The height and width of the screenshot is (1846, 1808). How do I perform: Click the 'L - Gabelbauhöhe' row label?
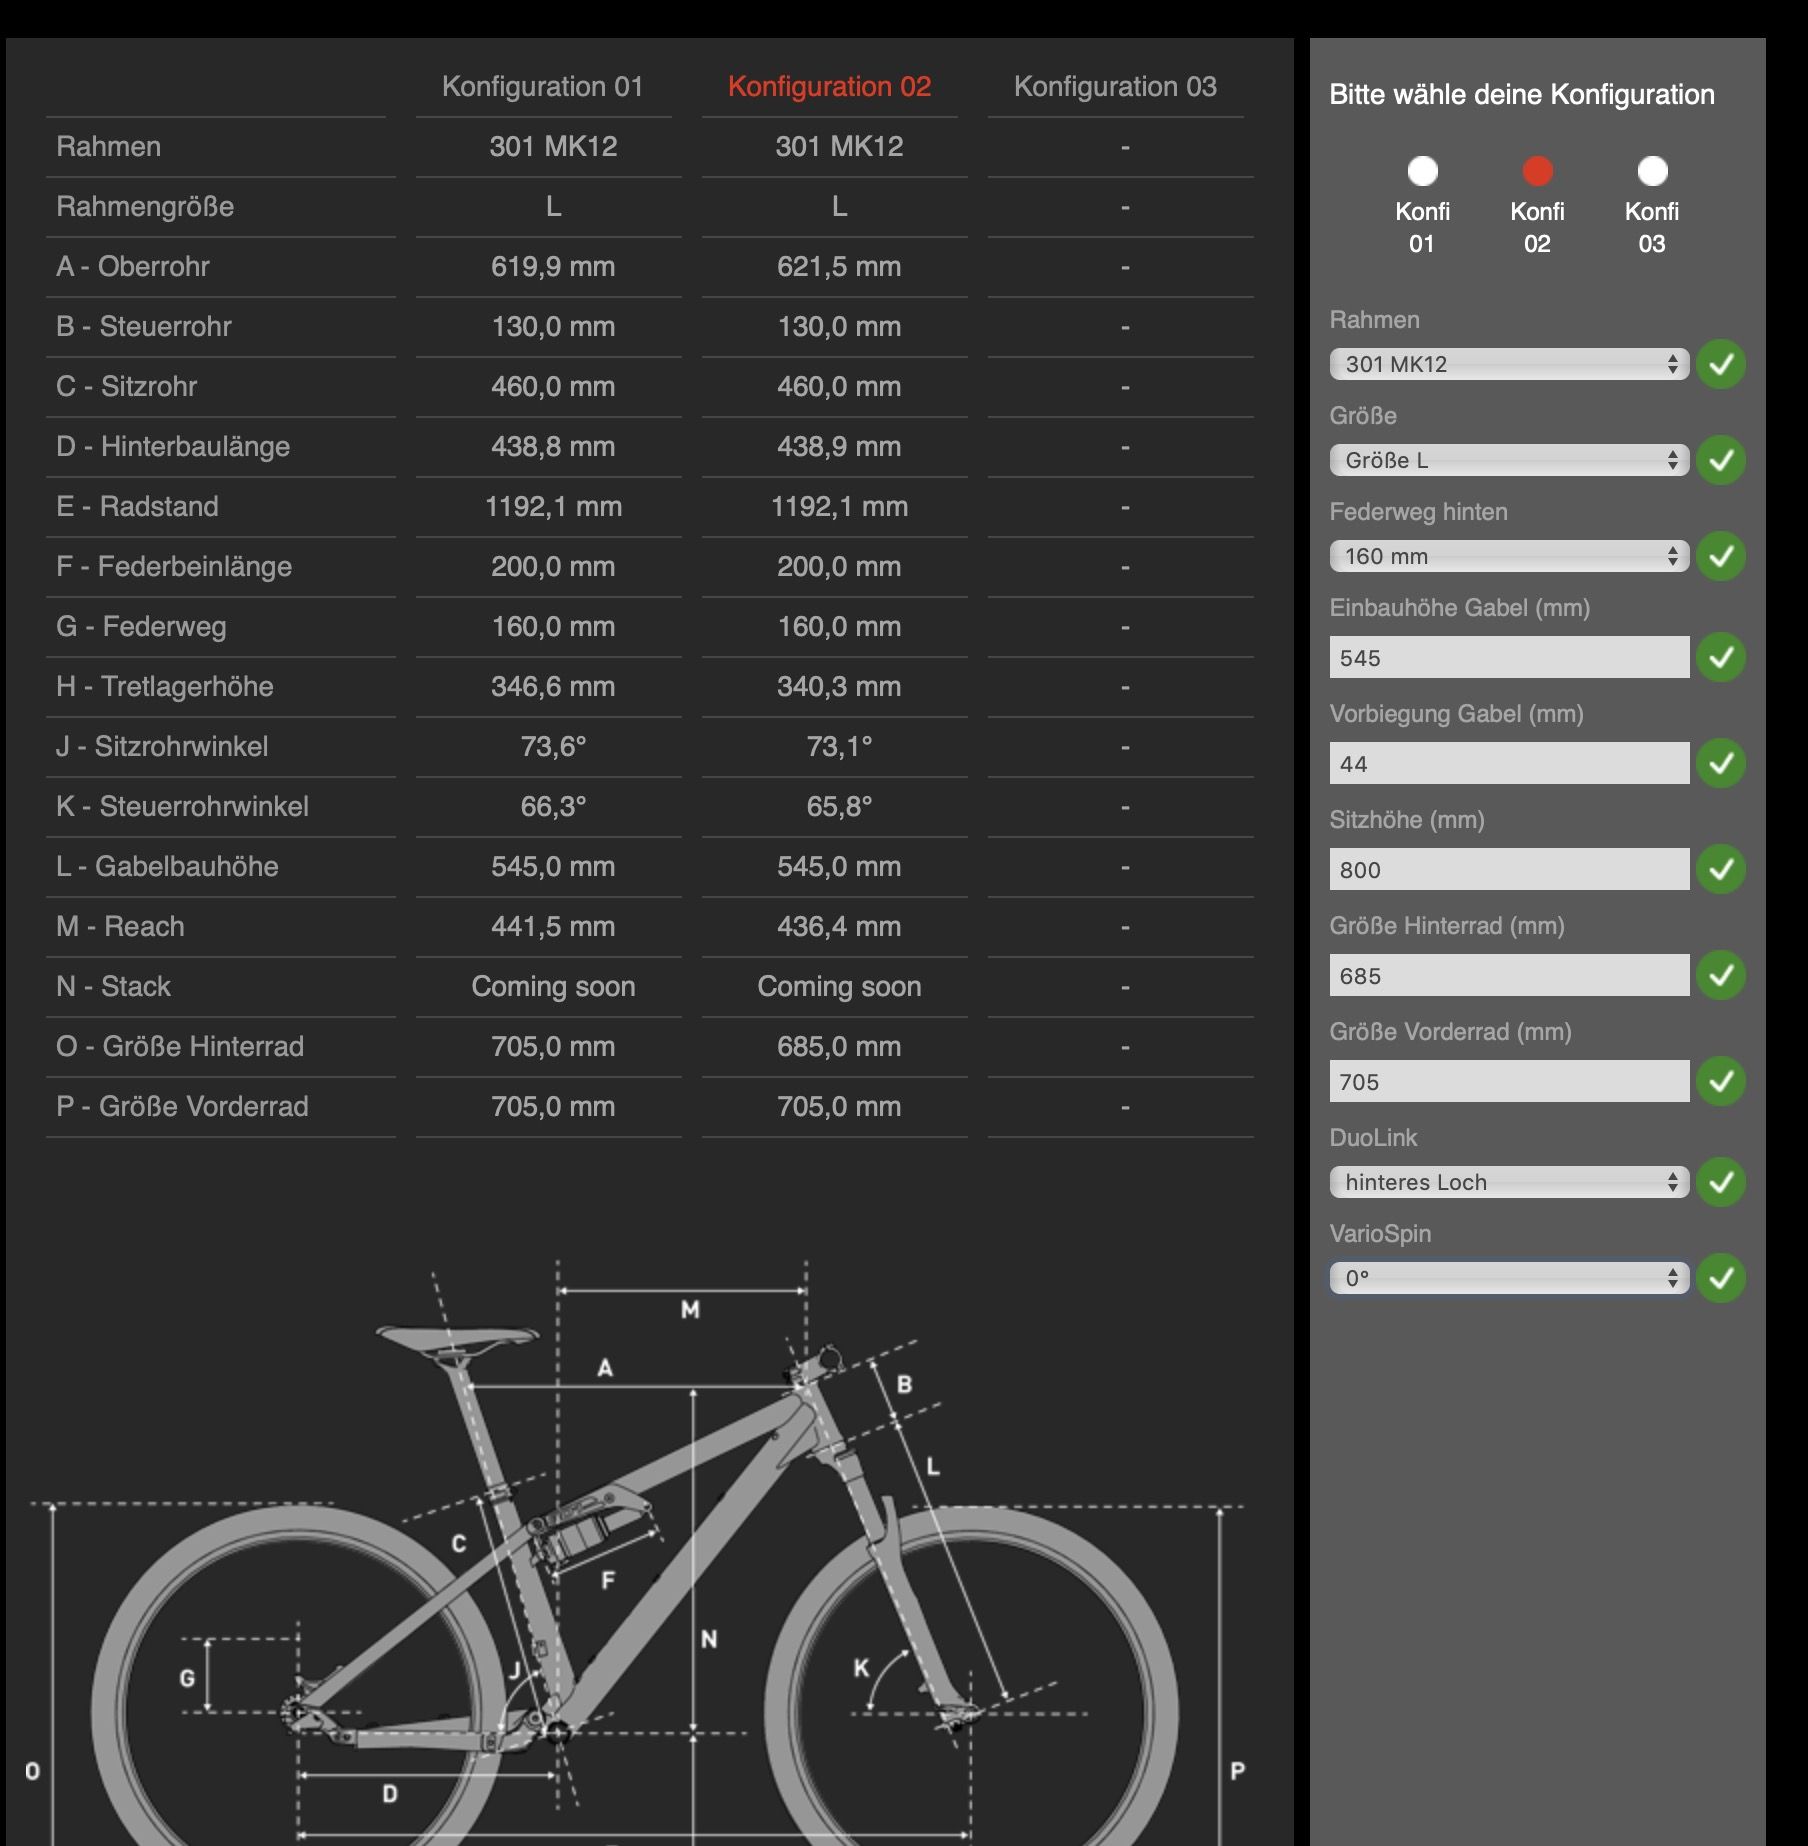click(x=167, y=867)
